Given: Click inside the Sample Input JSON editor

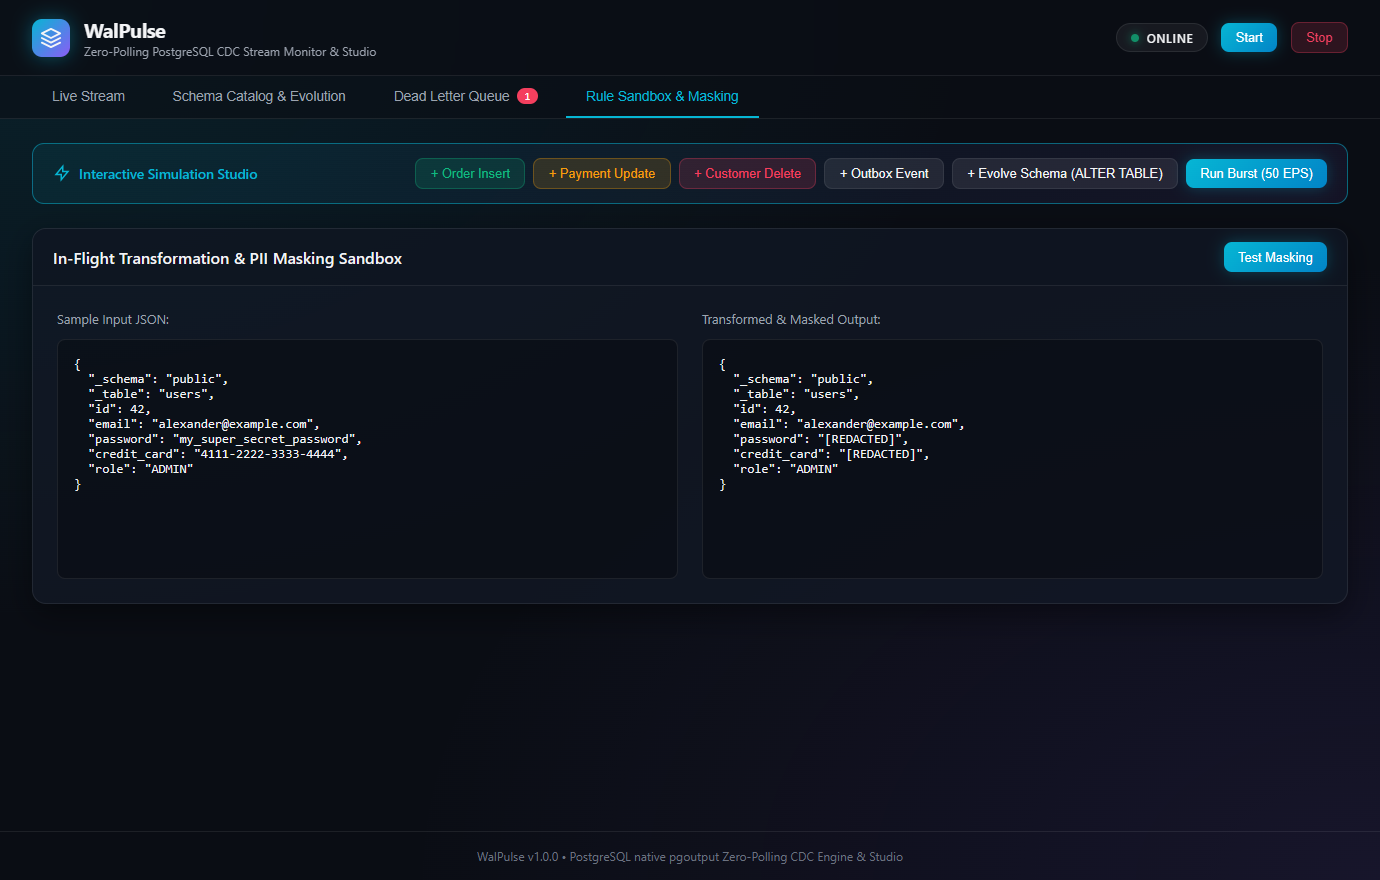Looking at the screenshot, I should 367,459.
